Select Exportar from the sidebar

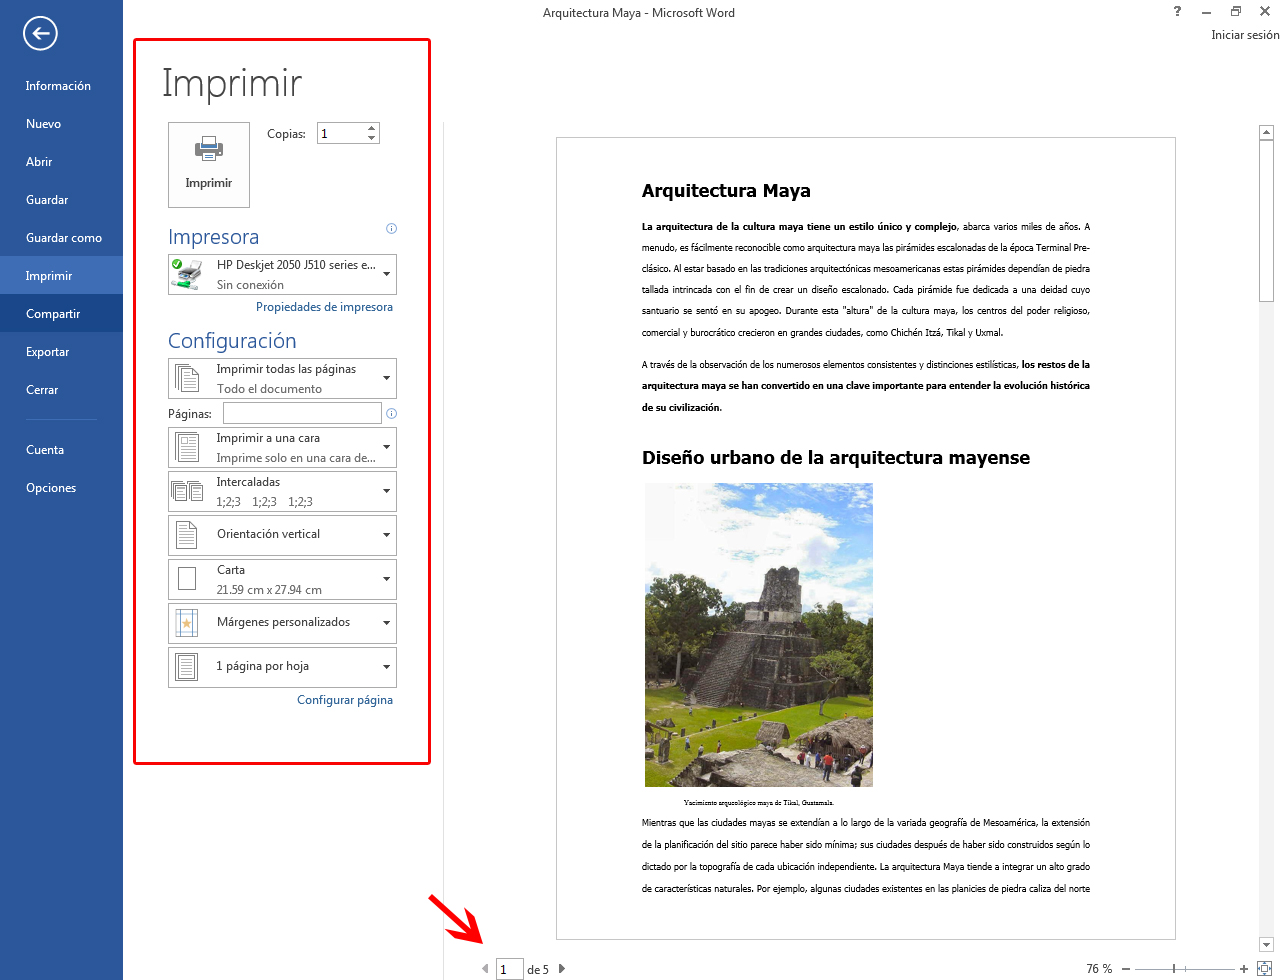(x=47, y=351)
